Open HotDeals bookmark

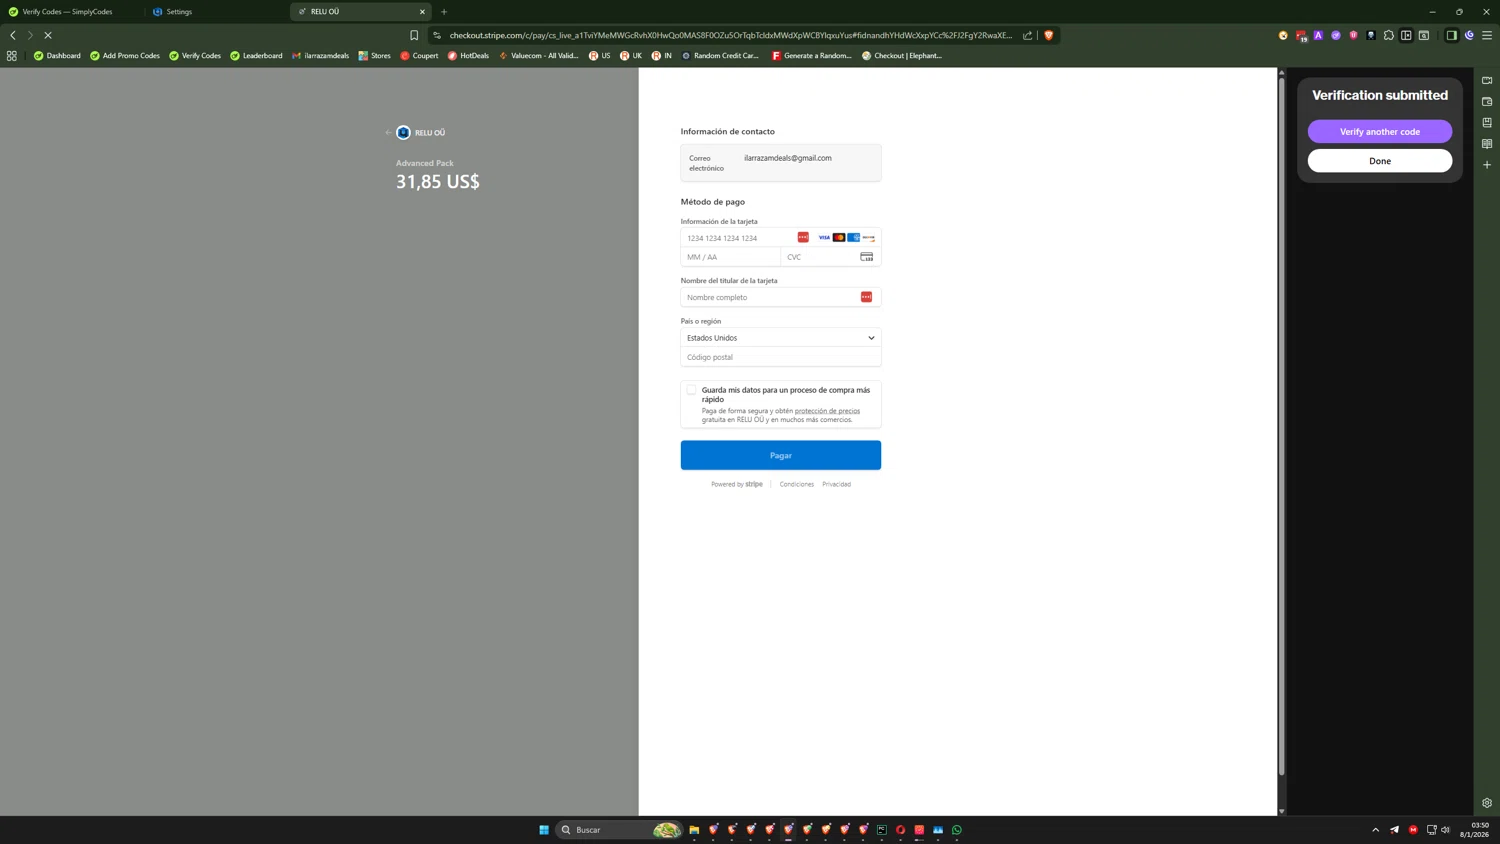point(468,56)
